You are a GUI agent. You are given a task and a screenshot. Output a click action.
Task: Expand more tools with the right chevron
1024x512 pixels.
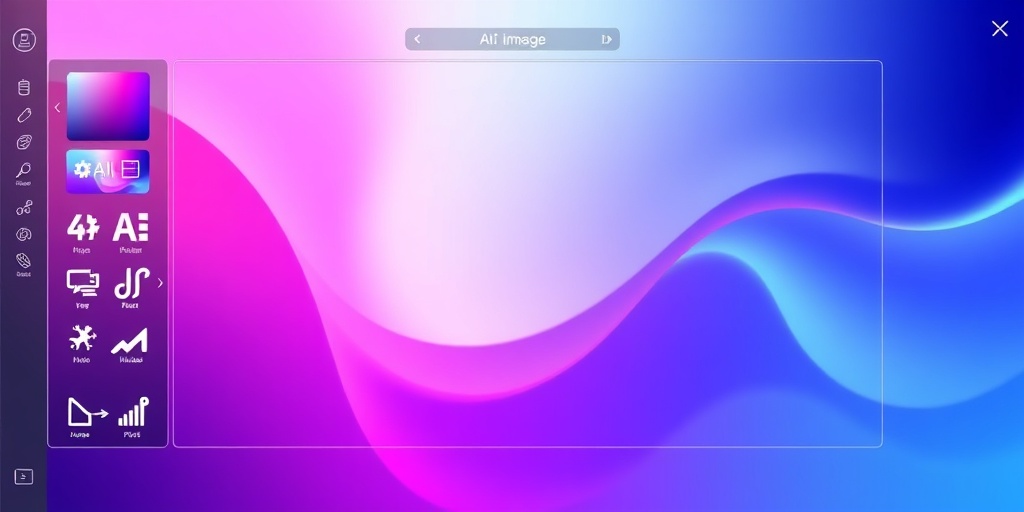point(160,283)
